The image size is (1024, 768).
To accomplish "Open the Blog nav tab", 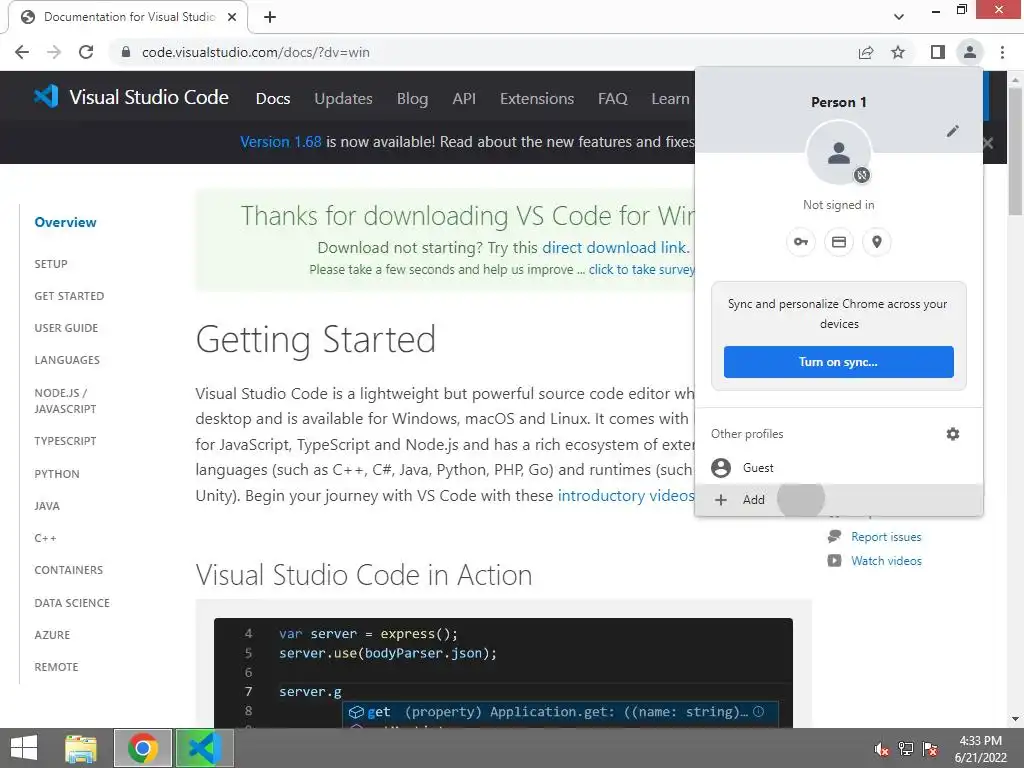I will pos(413,99).
